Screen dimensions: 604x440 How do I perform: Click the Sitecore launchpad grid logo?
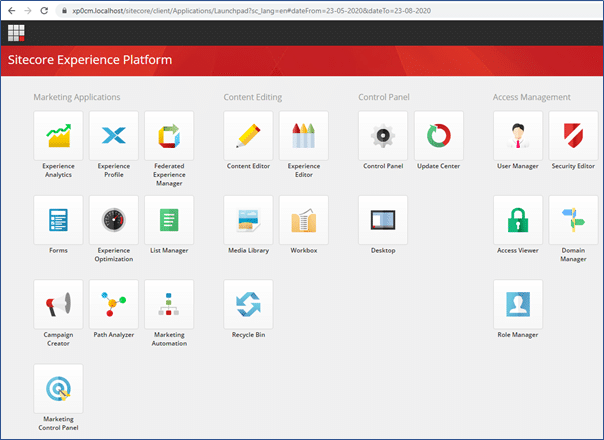pyautogui.click(x=16, y=33)
